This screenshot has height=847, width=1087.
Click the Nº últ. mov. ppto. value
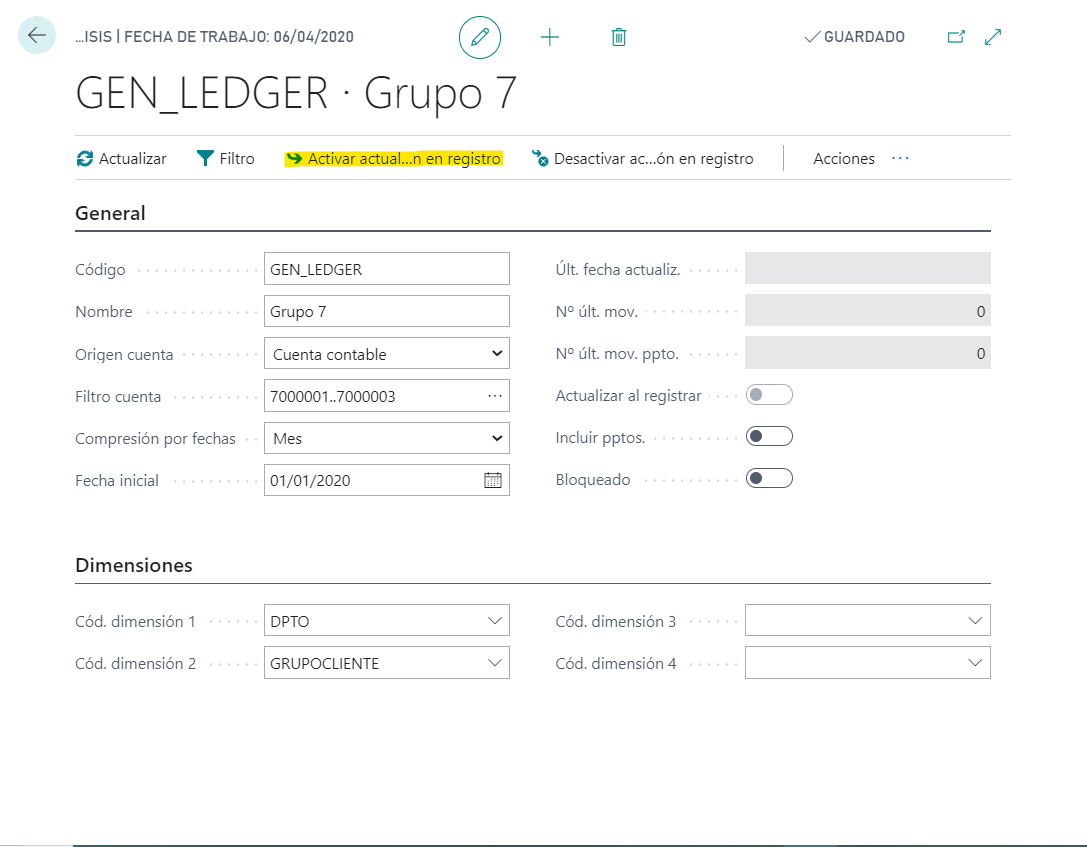coord(867,353)
